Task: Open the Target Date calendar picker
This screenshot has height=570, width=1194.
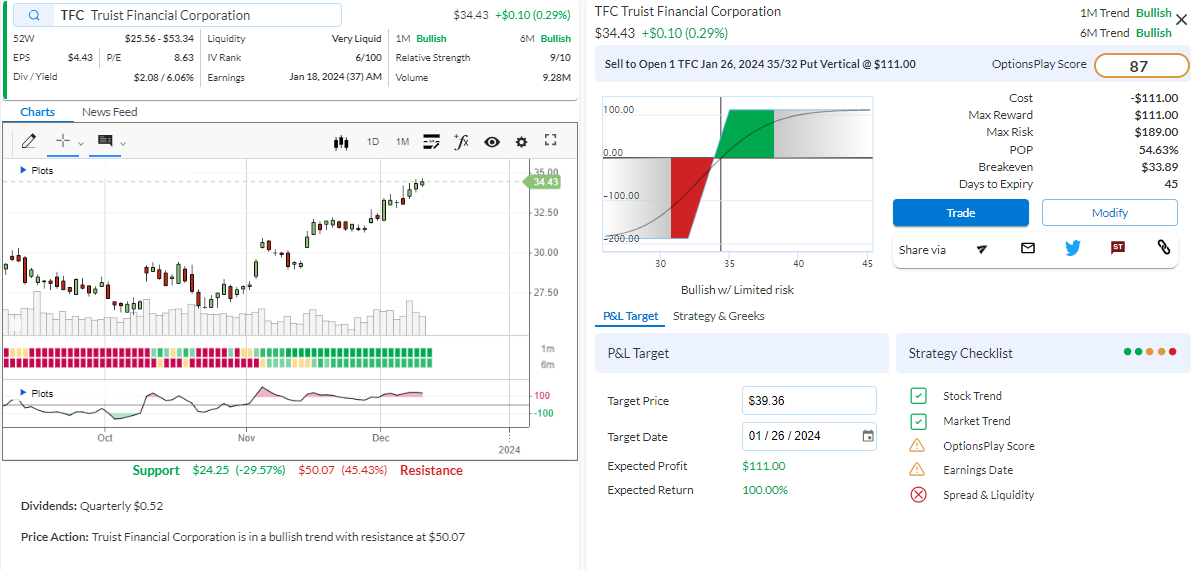Action: point(867,436)
